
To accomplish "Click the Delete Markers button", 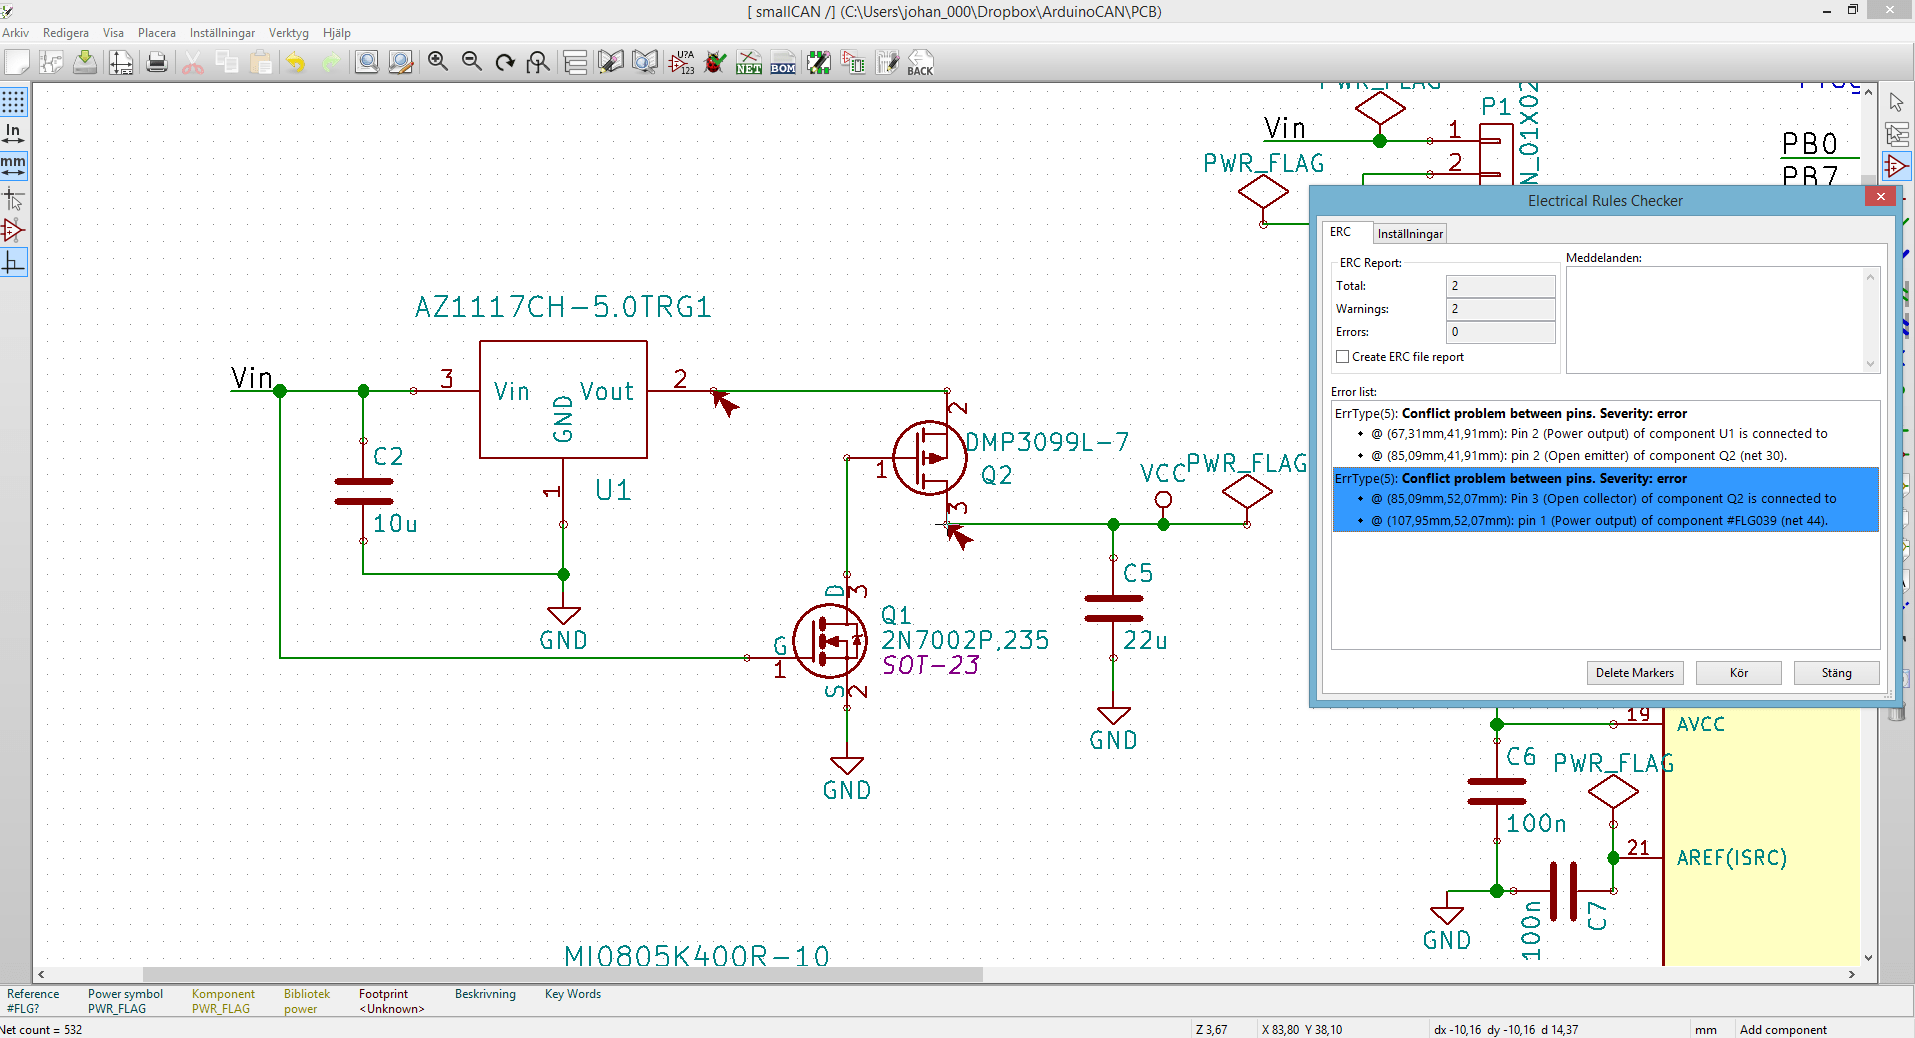I will click(x=1634, y=673).
